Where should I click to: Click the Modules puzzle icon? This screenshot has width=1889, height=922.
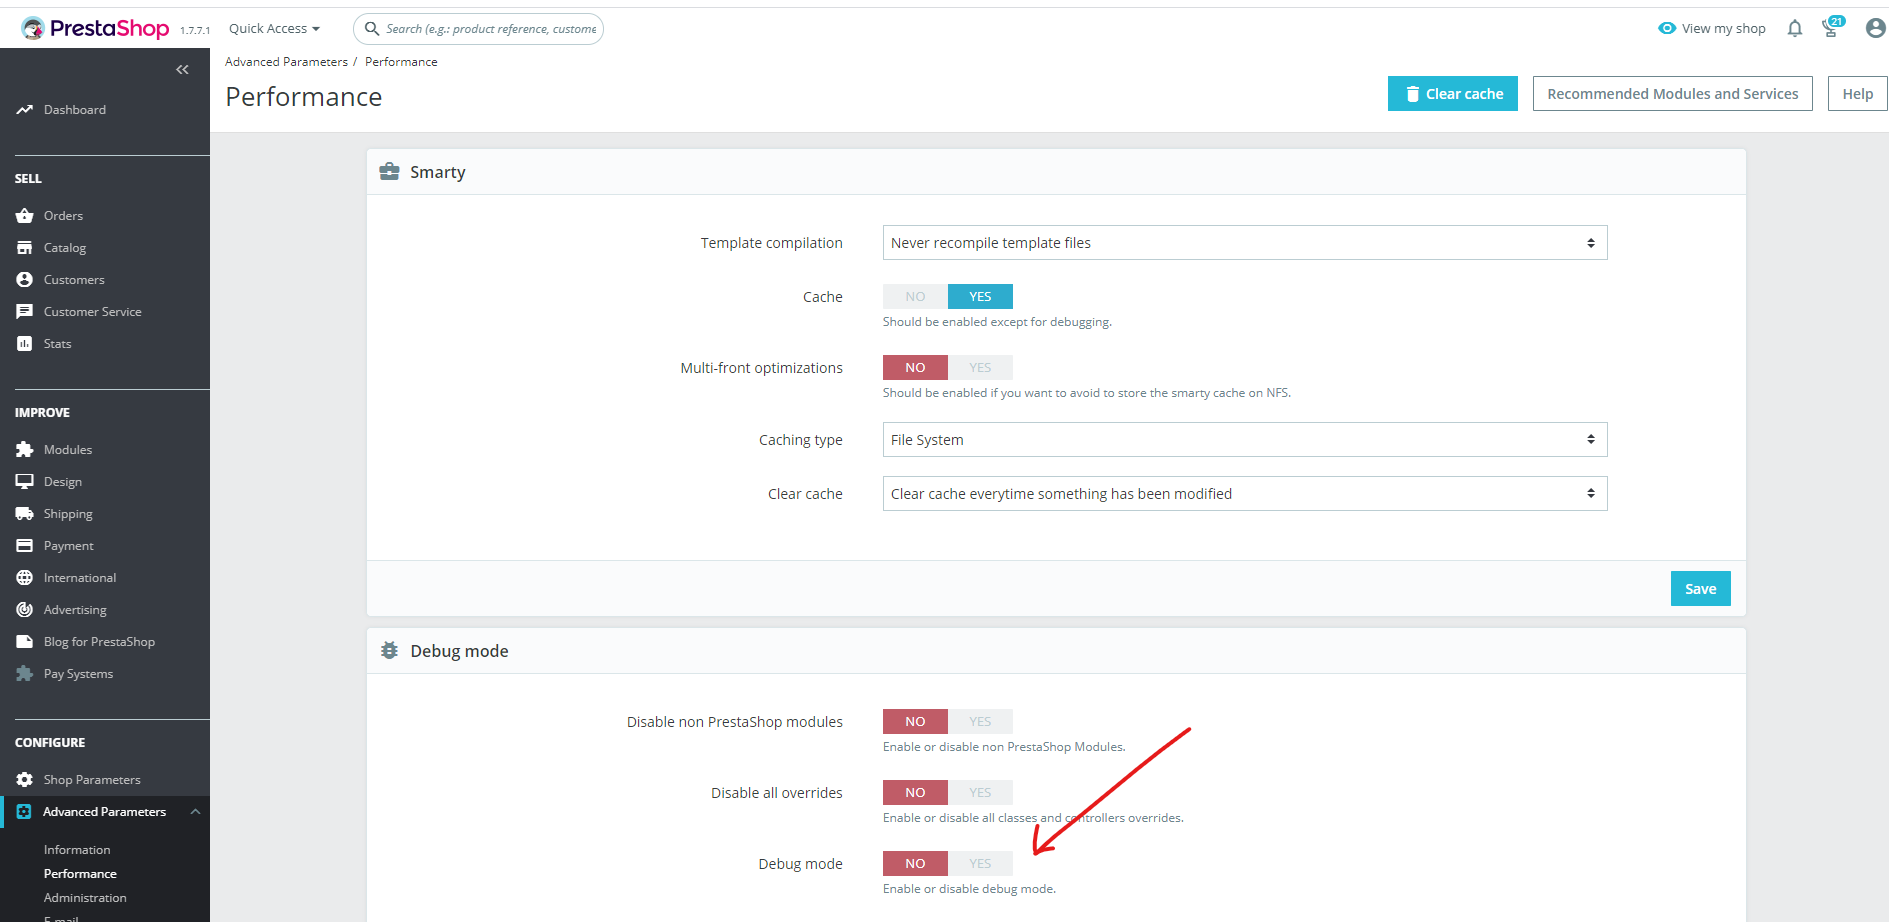(x=25, y=450)
